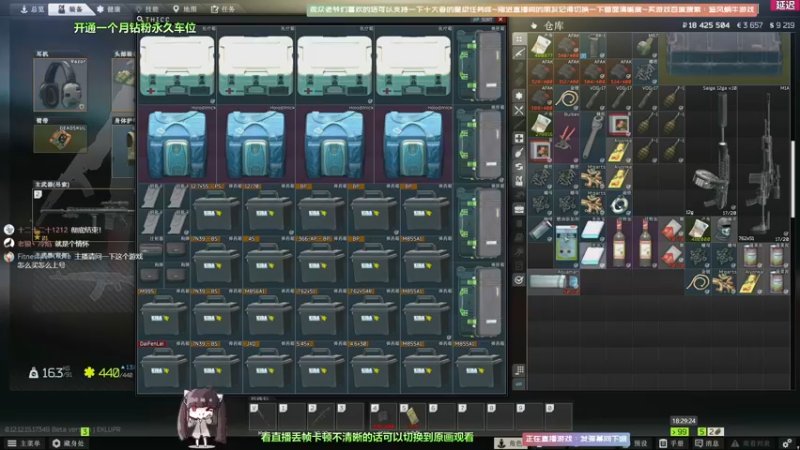Go to the 藏身处 hideout
Image resolution: width=800 pixels, height=450 pixels.
68,443
